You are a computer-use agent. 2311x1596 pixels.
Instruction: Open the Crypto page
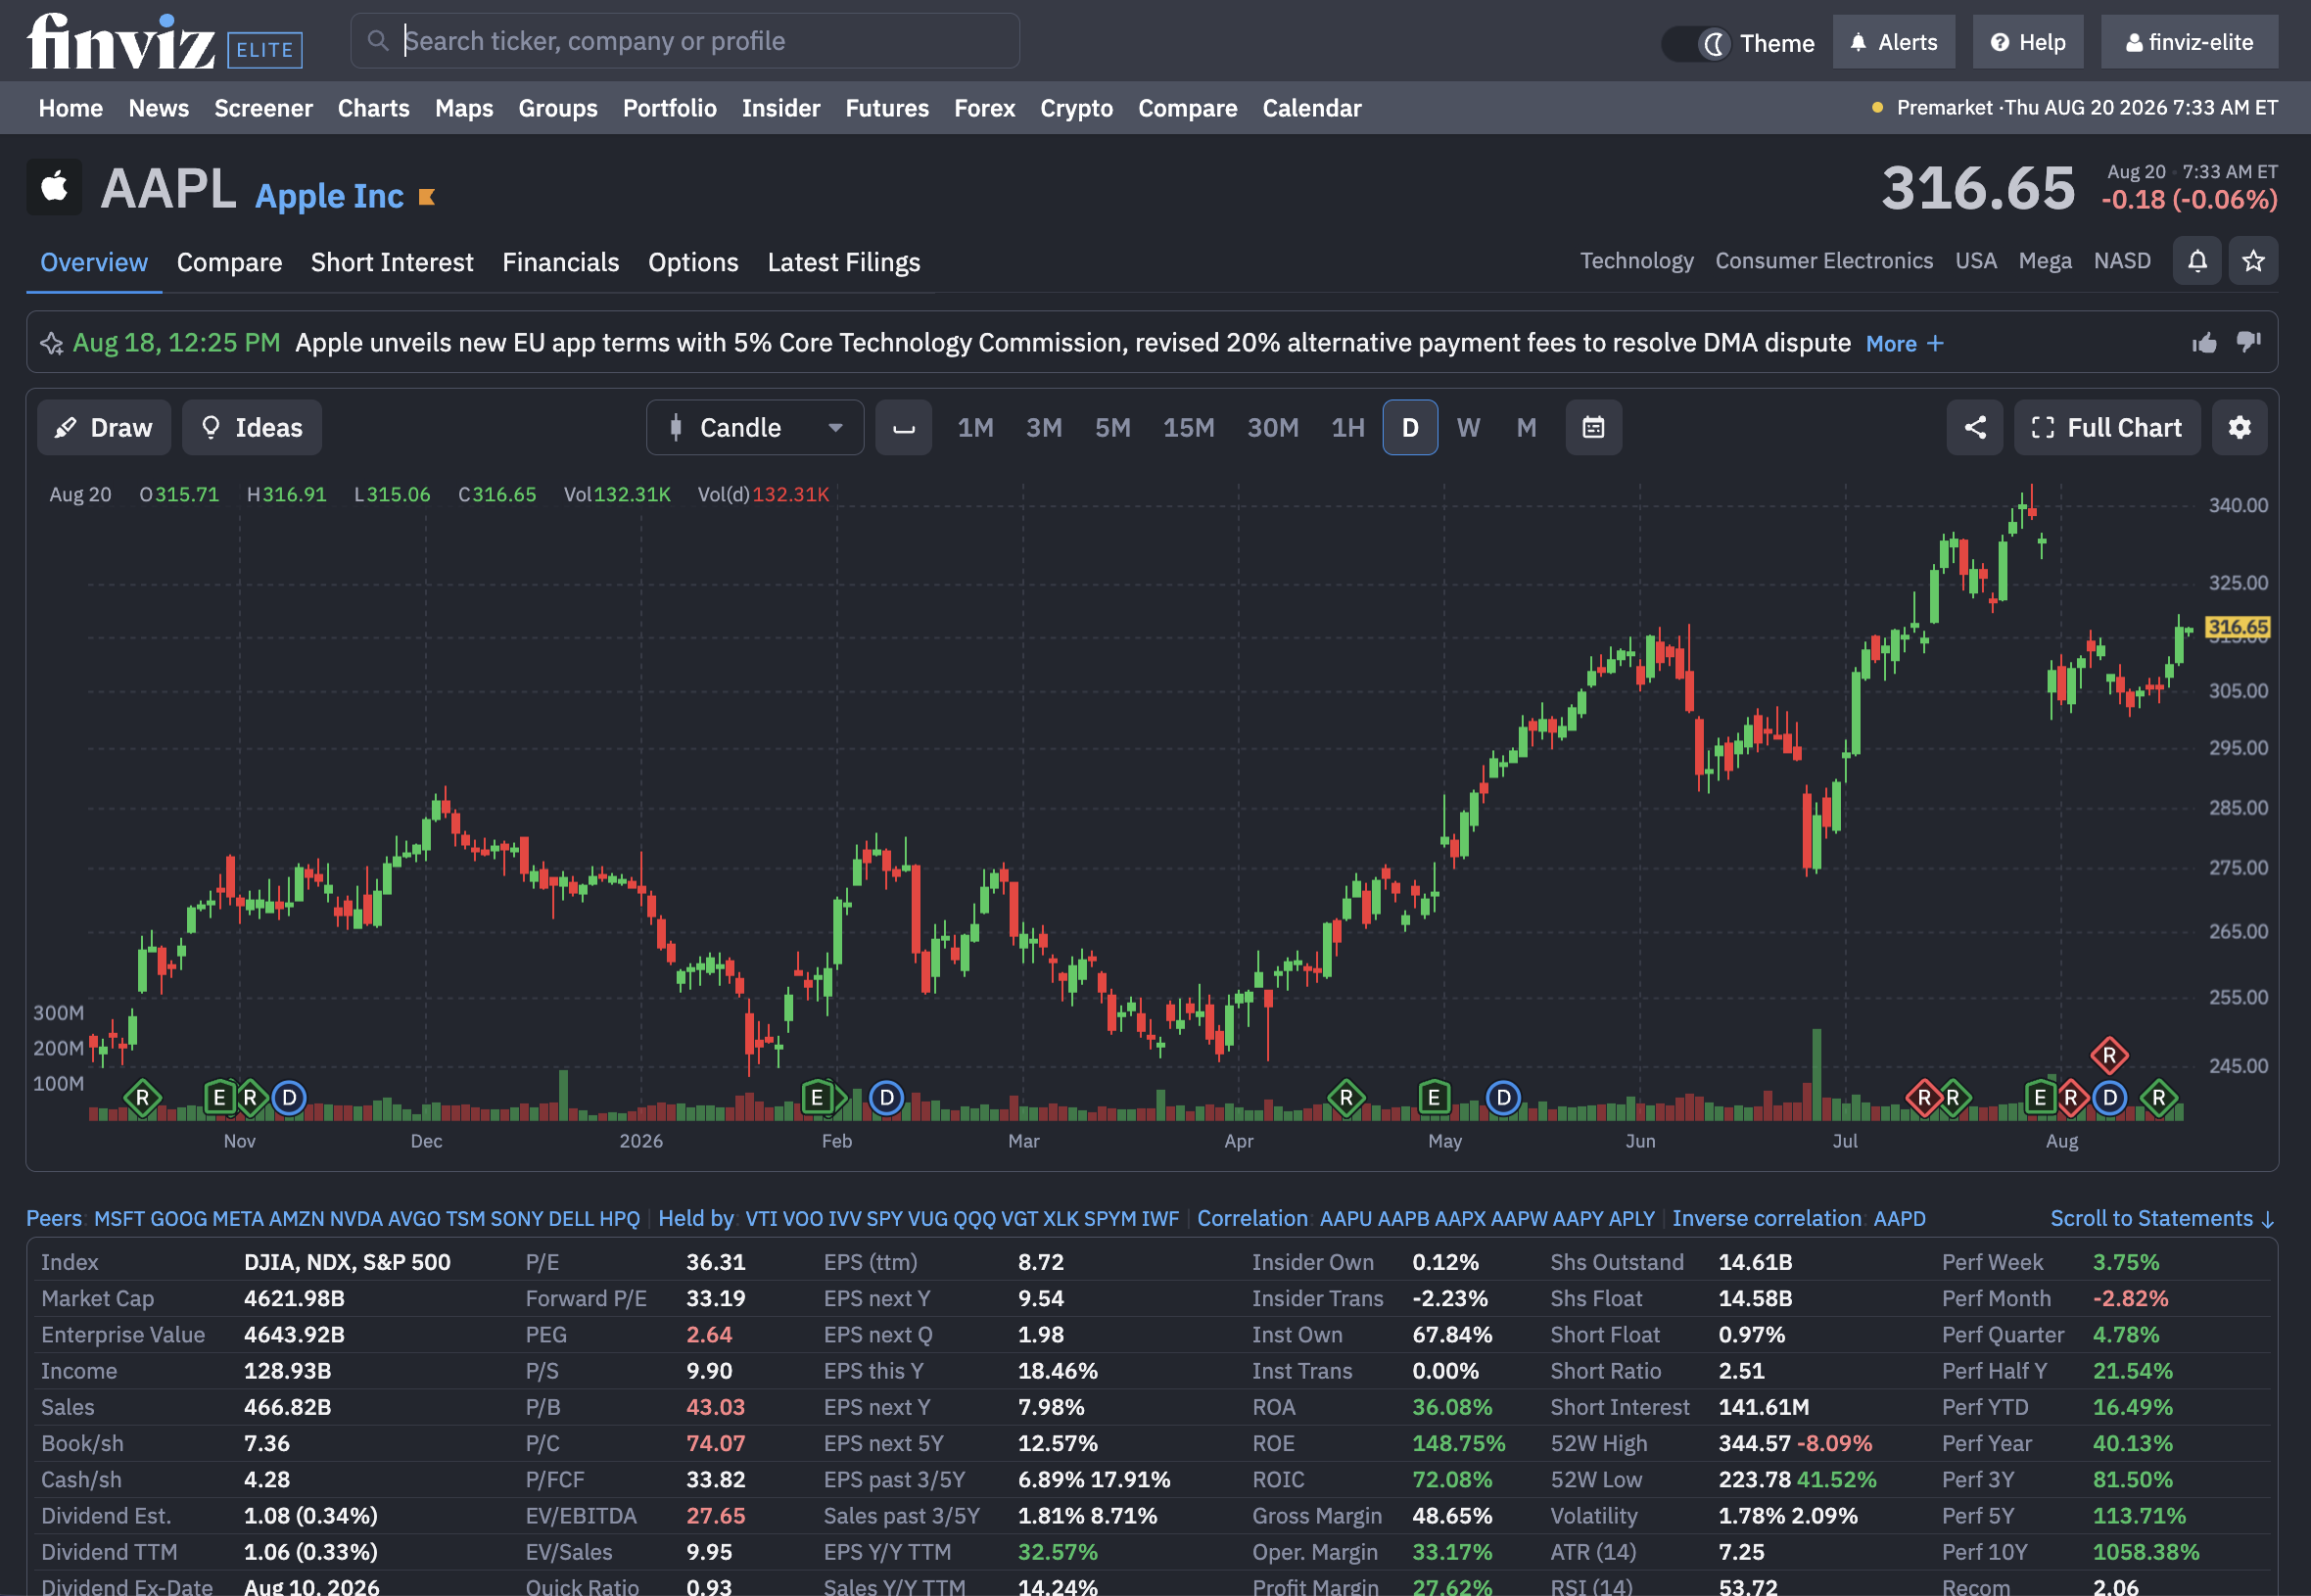tap(1076, 108)
